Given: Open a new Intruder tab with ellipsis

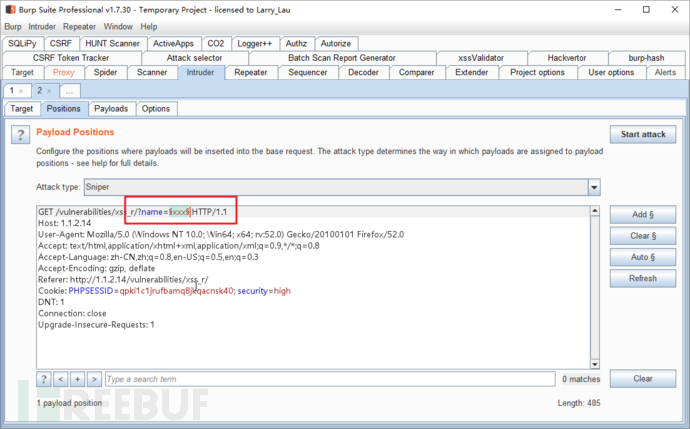Looking at the screenshot, I should 70,91.
